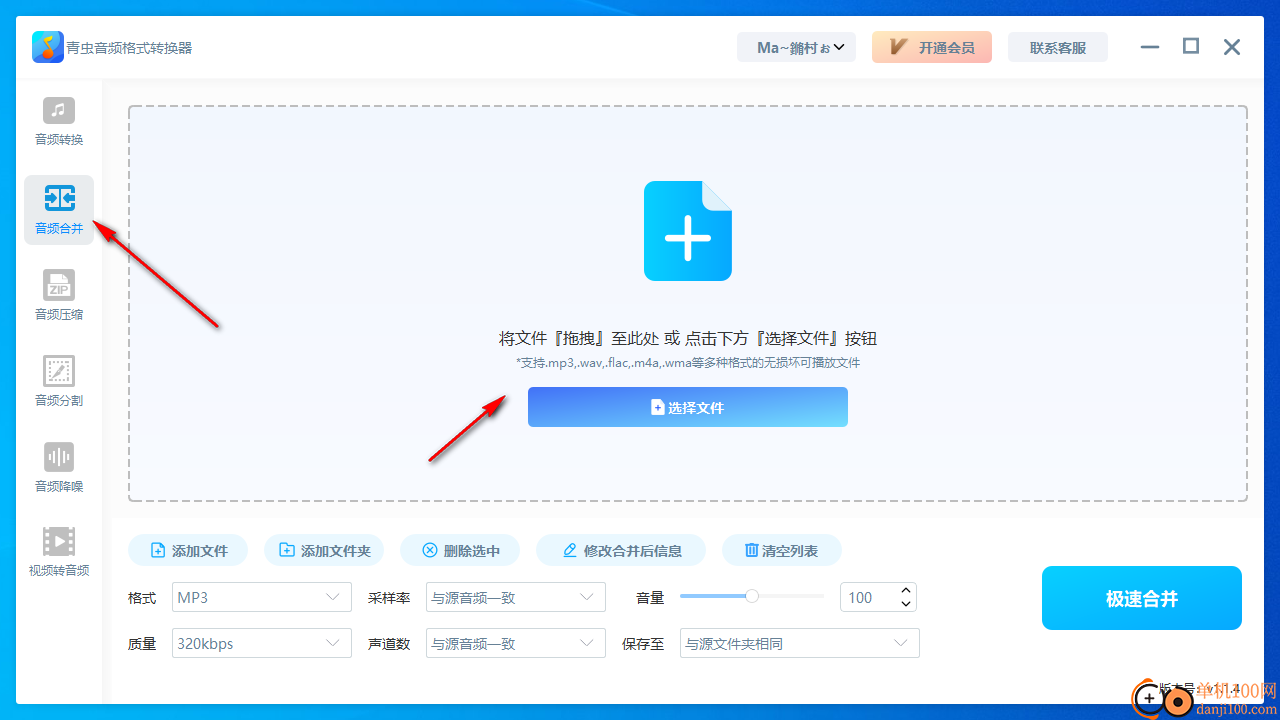
Task: Expand the 采样率 dropdown
Action: pos(515,596)
